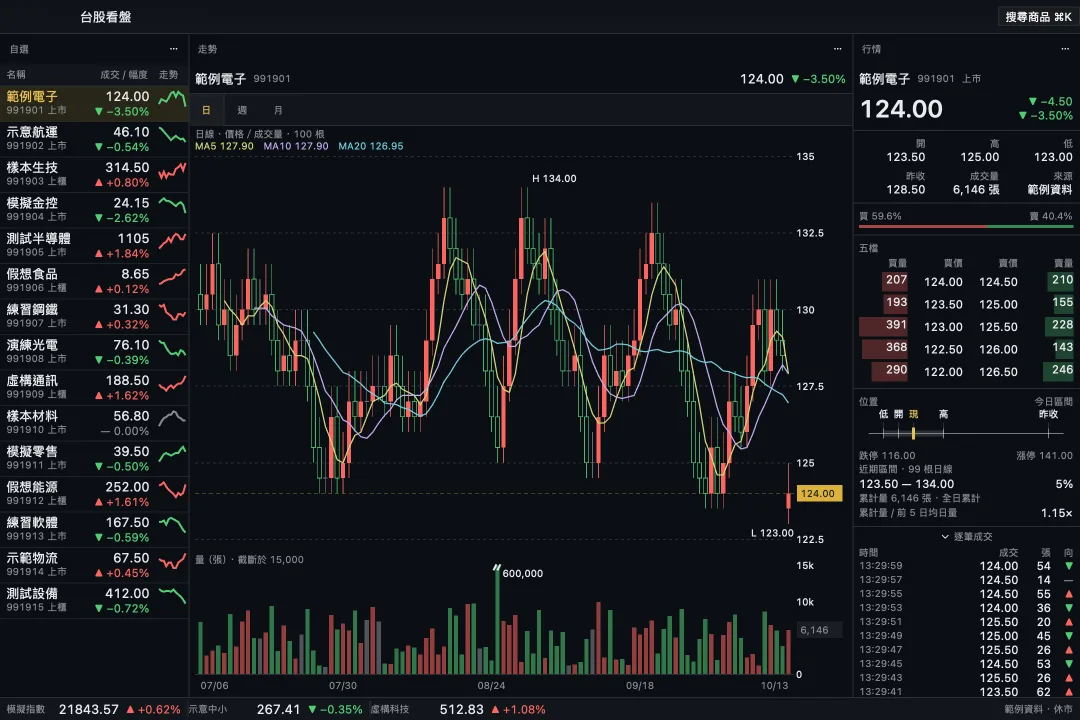
Task: Select 練習軟體 in the watchlist
Action: pyautogui.click(x=94, y=529)
